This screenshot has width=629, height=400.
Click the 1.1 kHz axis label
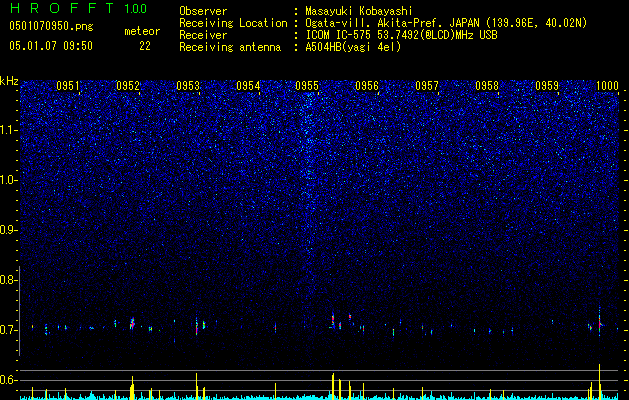pyautogui.click(x=9, y=130)
